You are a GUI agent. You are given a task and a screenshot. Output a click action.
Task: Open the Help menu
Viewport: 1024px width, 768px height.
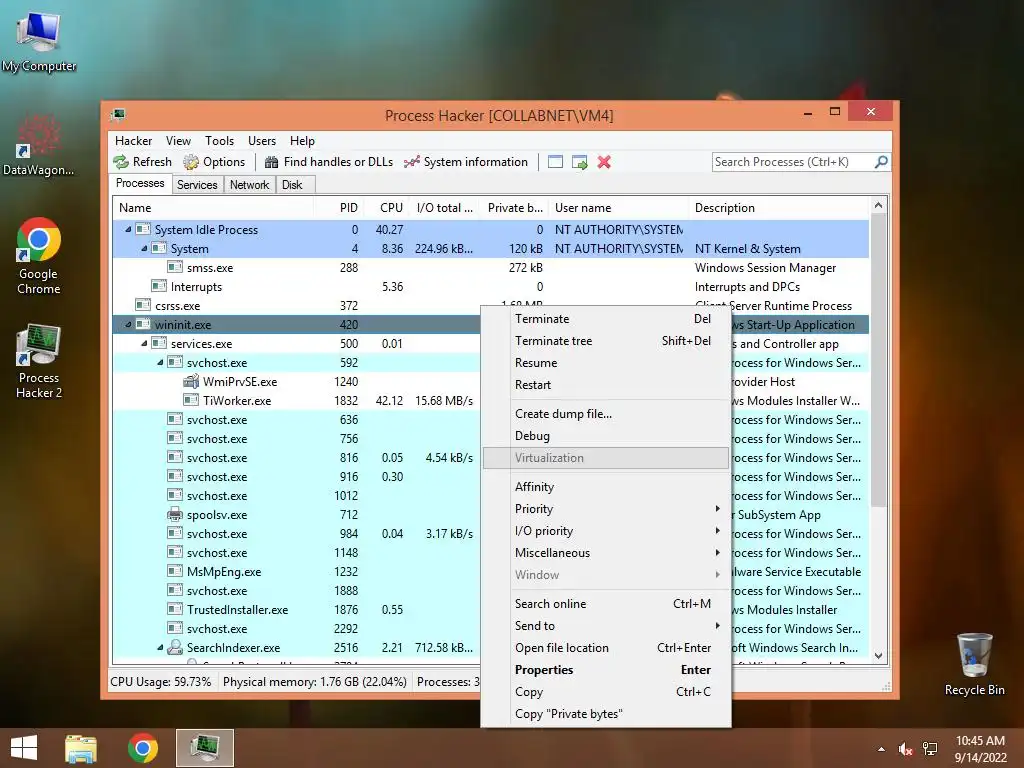tap(302, 140)
